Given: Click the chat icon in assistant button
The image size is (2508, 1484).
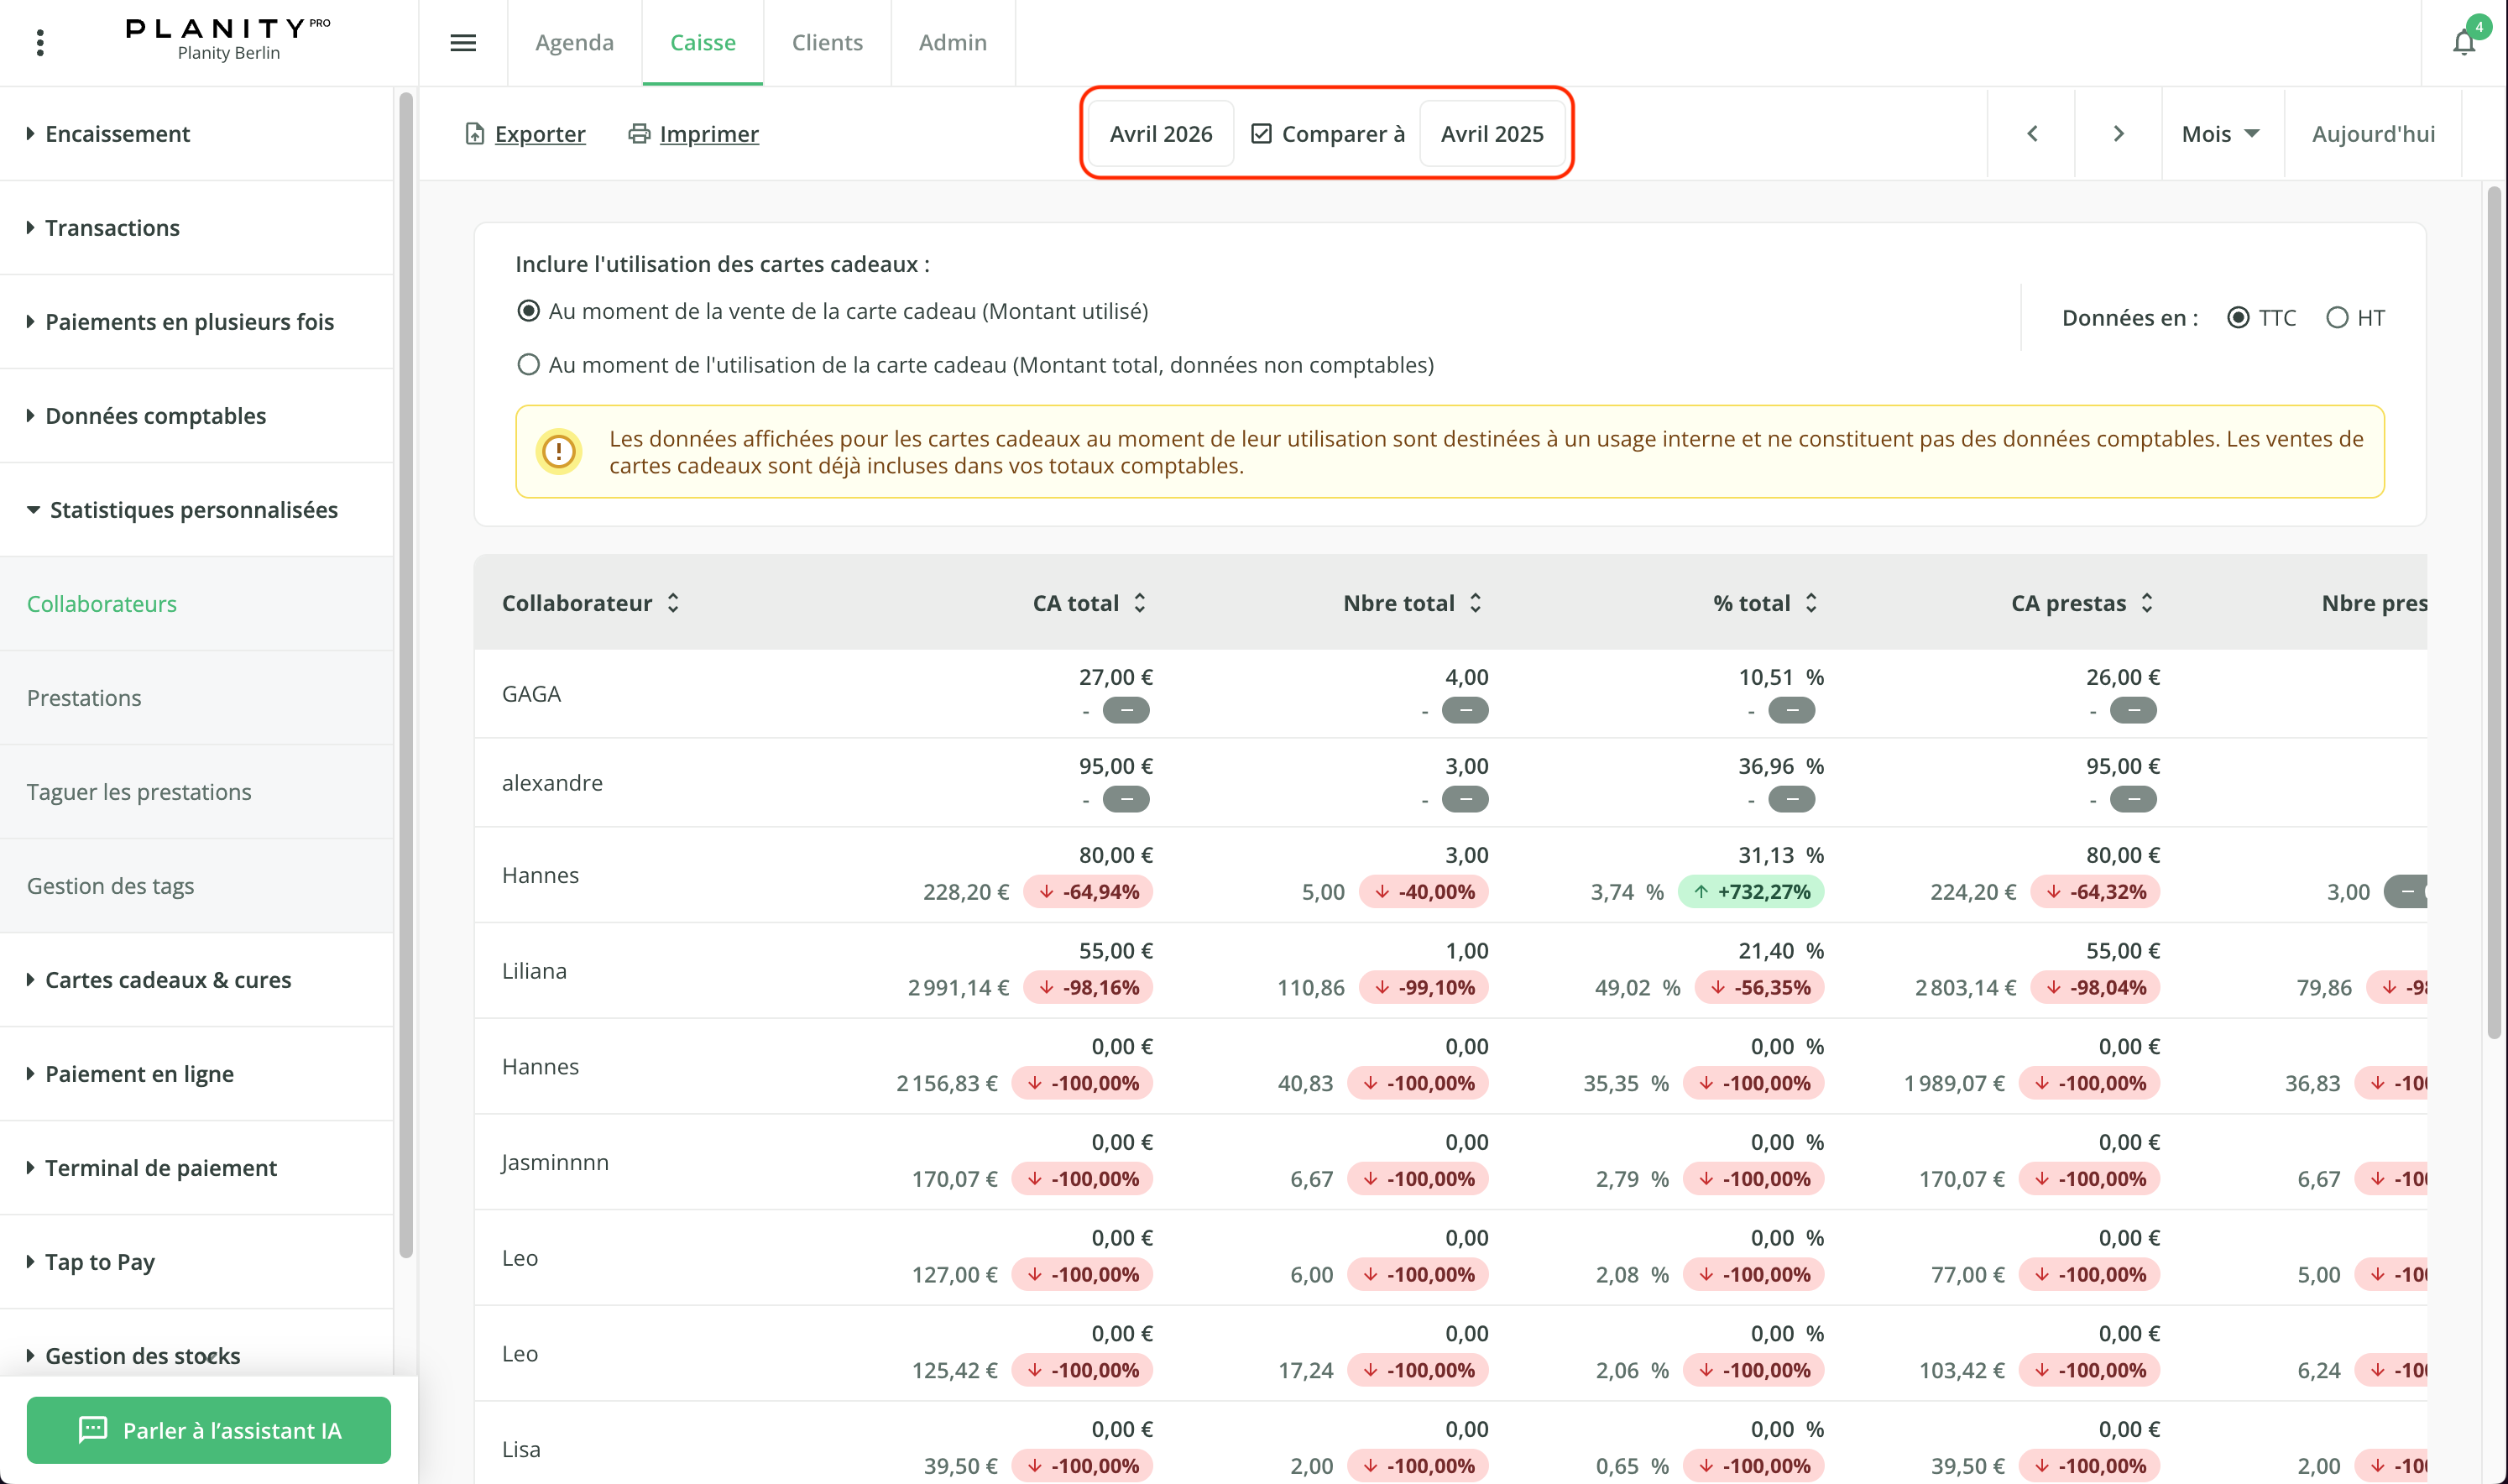Looking at the screenshot, I should [93, 1429].
